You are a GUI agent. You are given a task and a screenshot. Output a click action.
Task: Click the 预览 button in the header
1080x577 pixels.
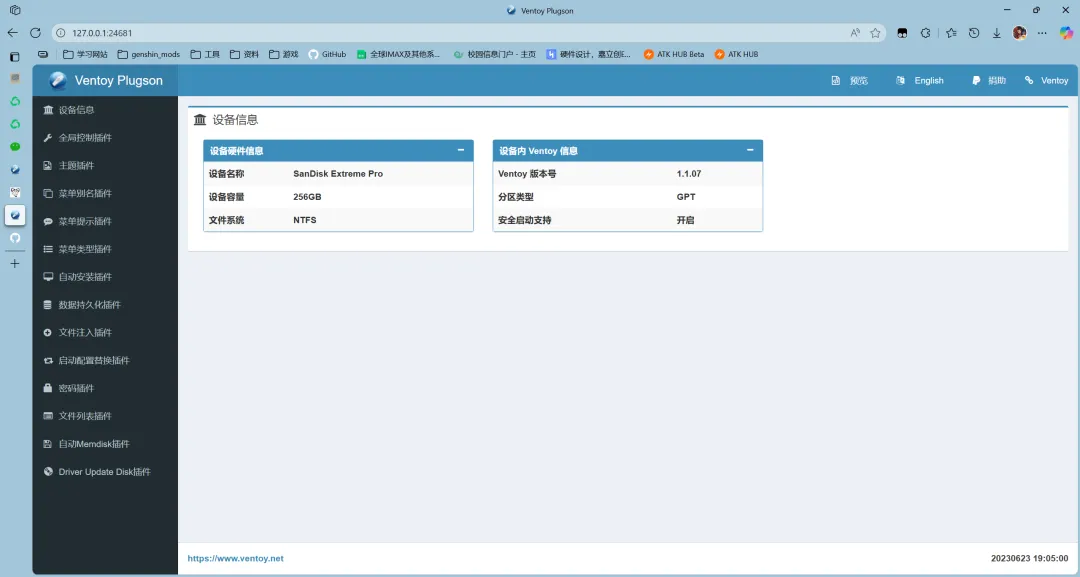850,81
